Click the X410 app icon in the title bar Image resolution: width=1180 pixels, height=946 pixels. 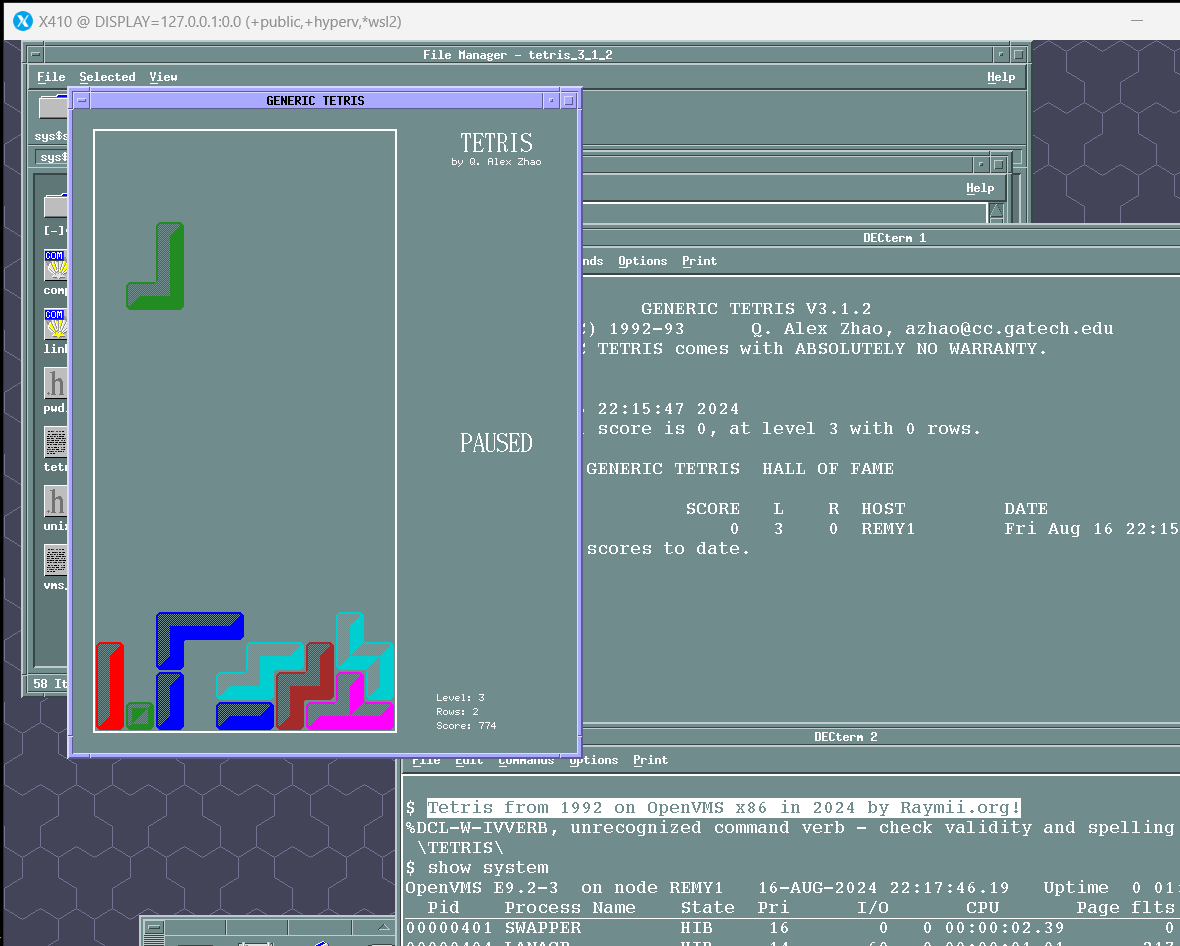(x=22, y=20)
